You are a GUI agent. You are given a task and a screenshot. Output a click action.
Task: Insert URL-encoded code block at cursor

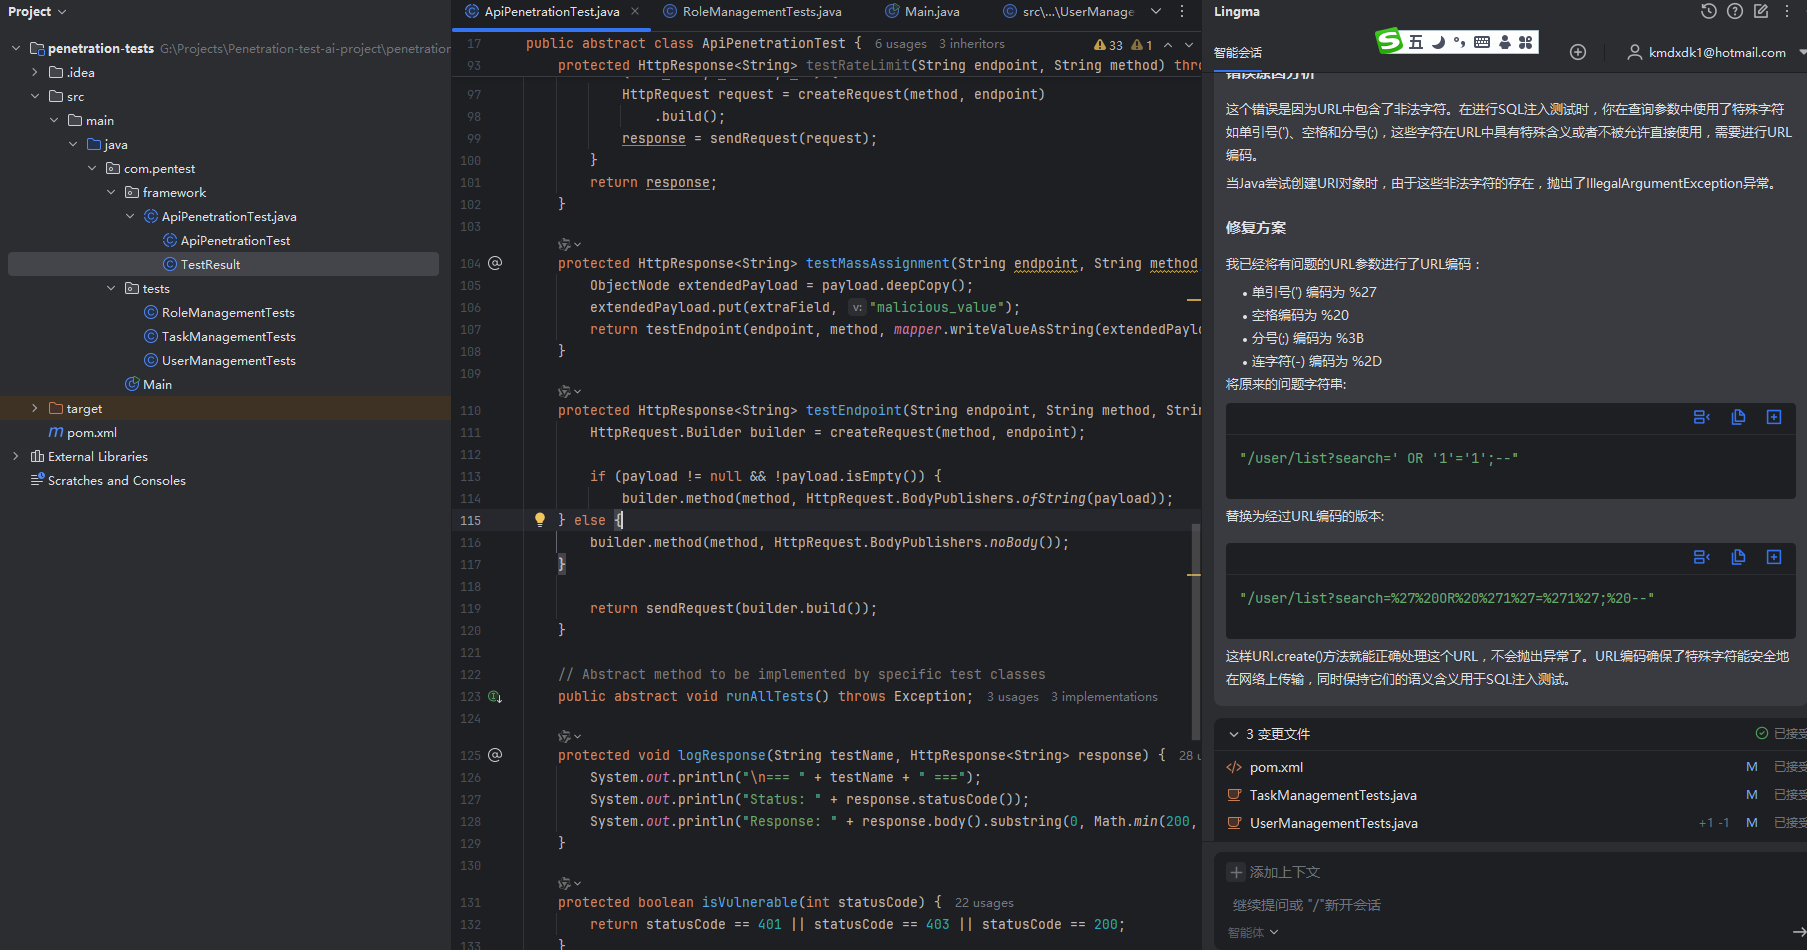pyautogui.click(x=1701, y=557)
